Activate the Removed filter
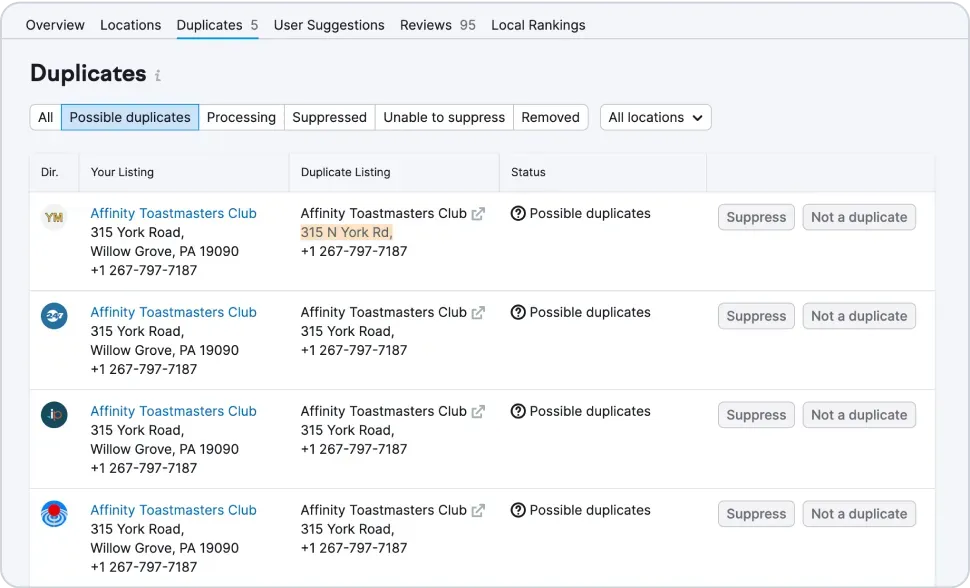The image size is (970, 588). (x=550, y=117)
